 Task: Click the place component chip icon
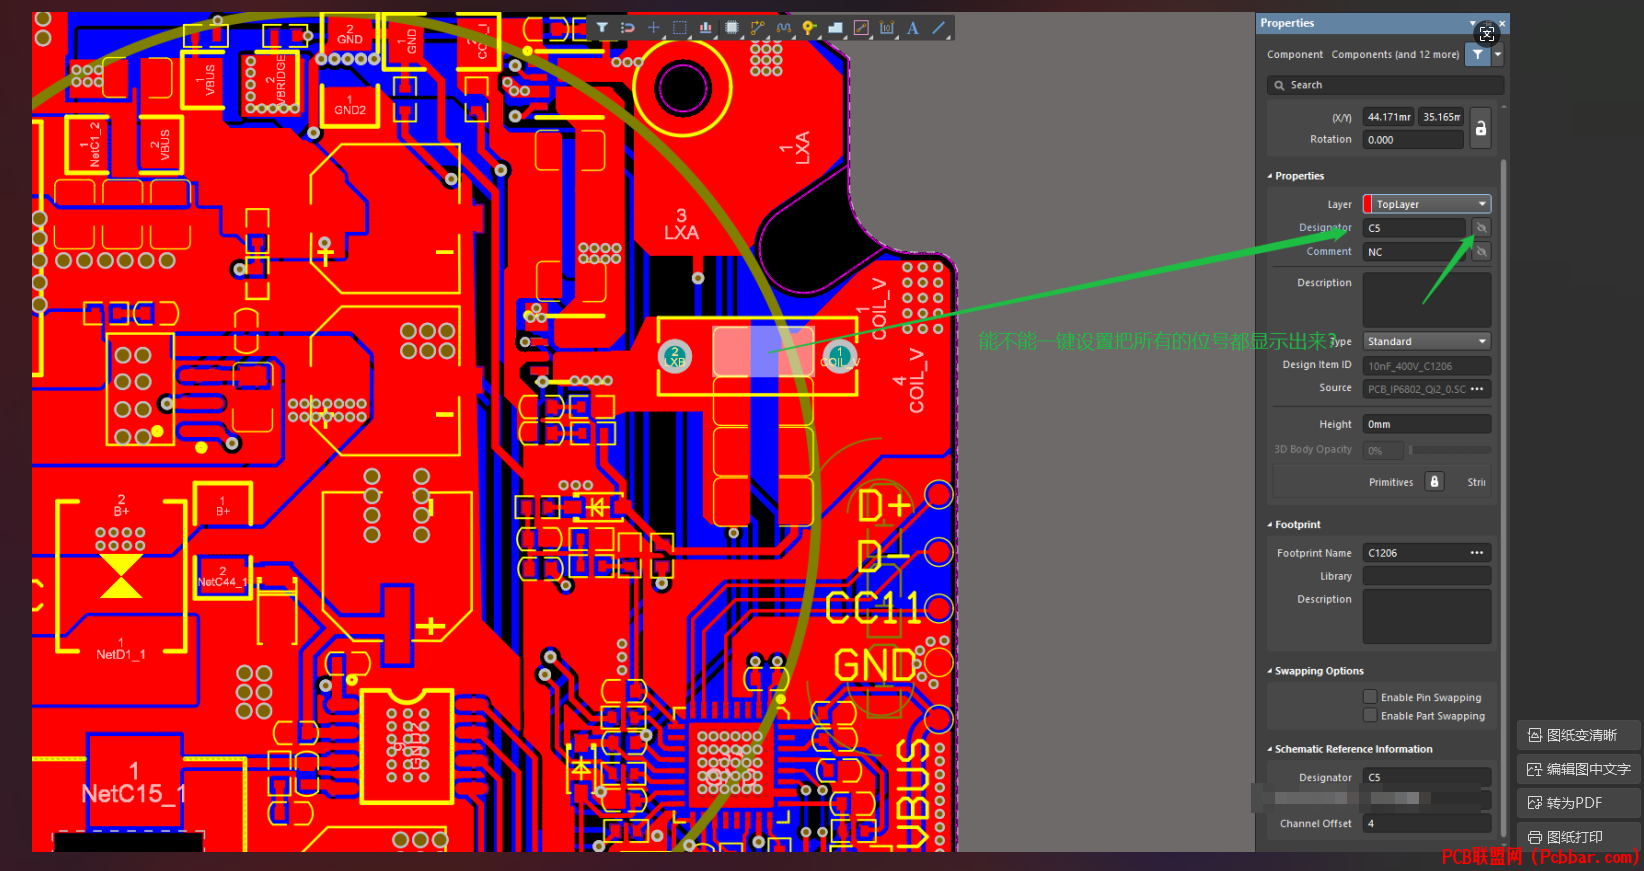click(732, 28)
